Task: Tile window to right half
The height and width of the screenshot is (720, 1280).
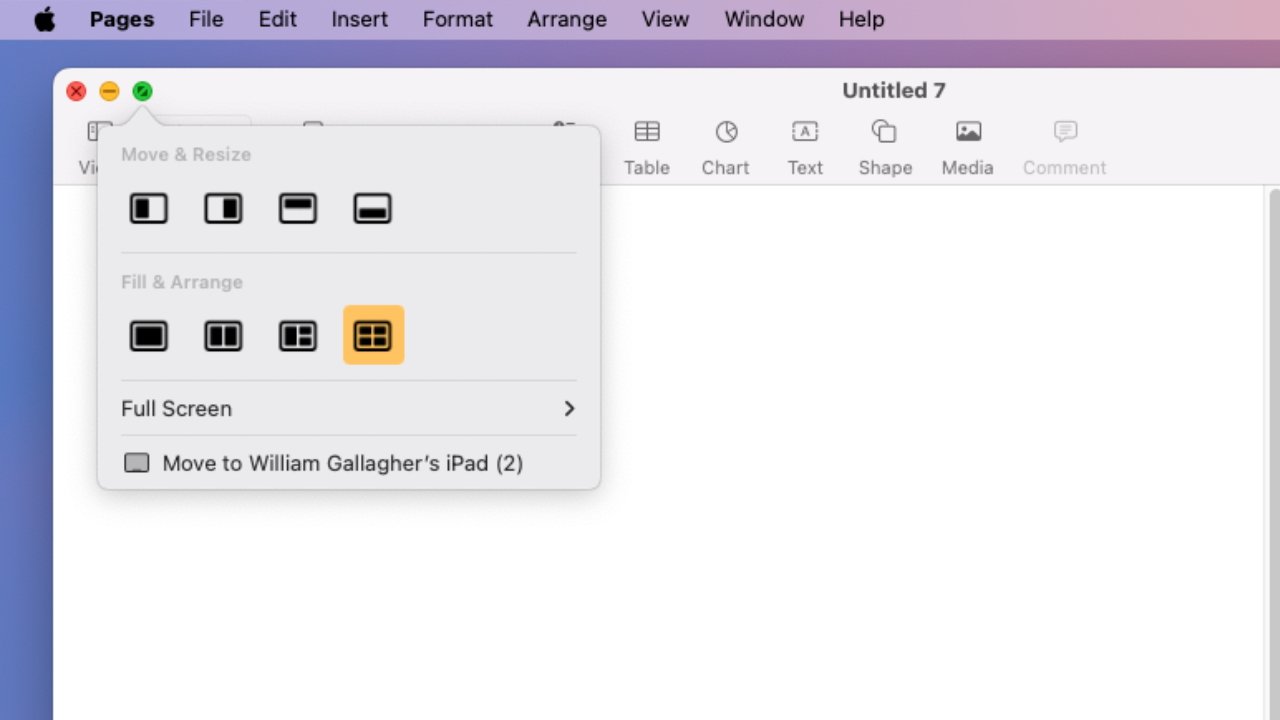Action: click(223, 208)
